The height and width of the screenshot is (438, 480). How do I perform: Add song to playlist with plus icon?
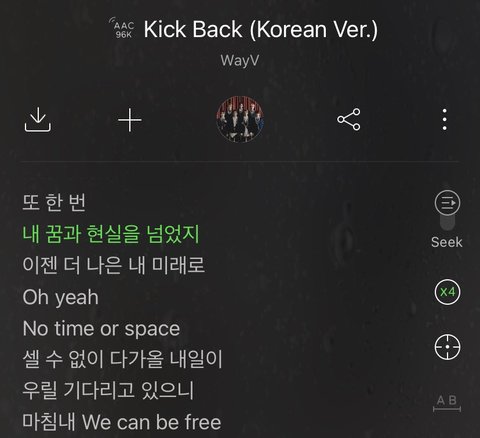130,120
